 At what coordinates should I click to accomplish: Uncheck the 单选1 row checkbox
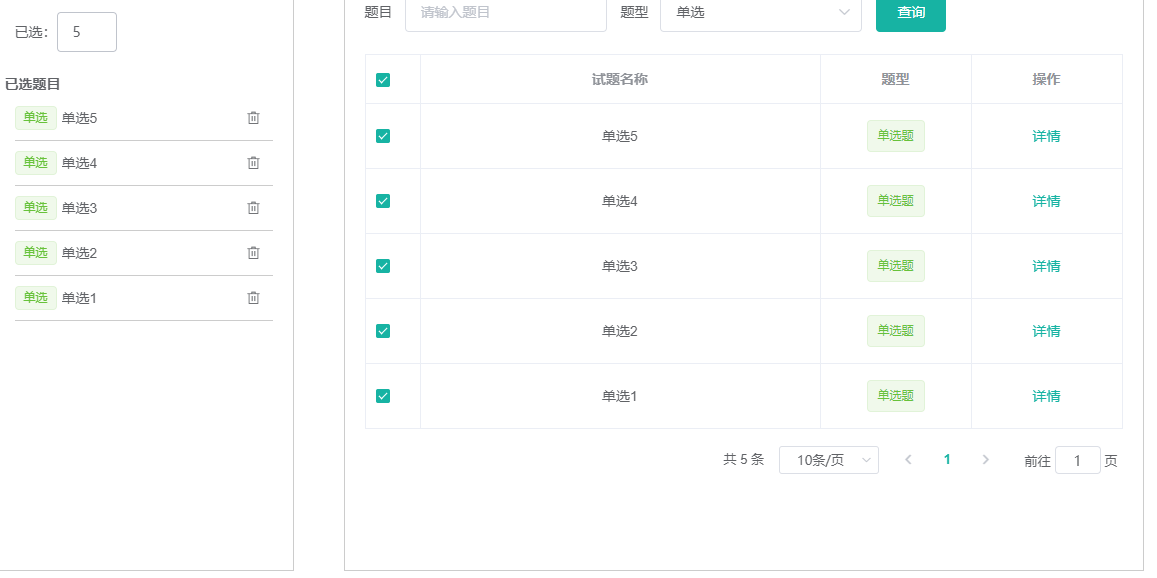pyautogui.click(x=383, y=396)
